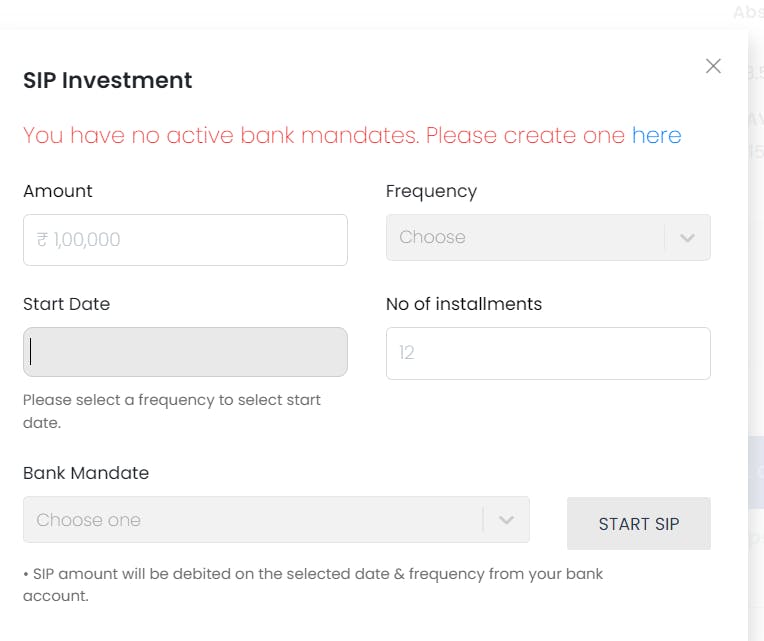Click the No of installments label
Screen dimensions: 764x641
coord(464,304)
